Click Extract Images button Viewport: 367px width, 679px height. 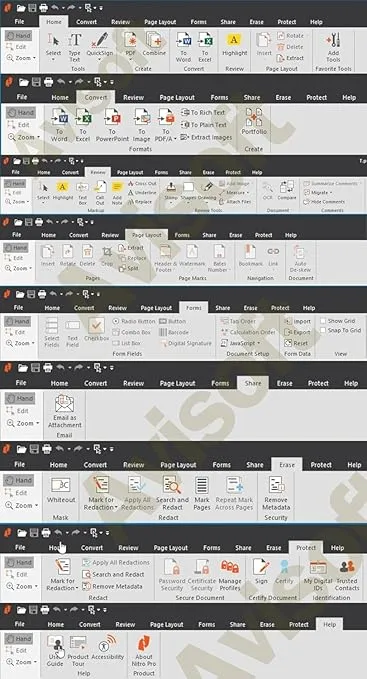(206, 137)
